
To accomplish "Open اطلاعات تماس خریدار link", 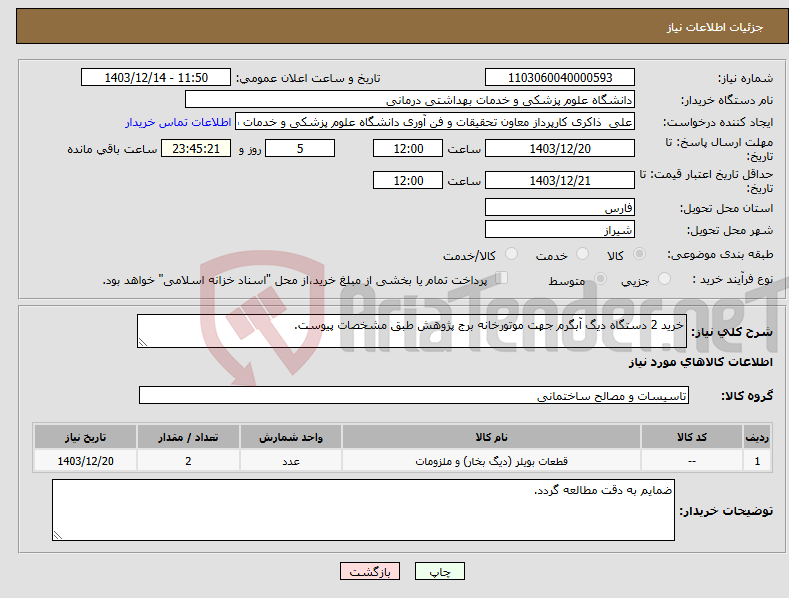I will pos(178,122).
